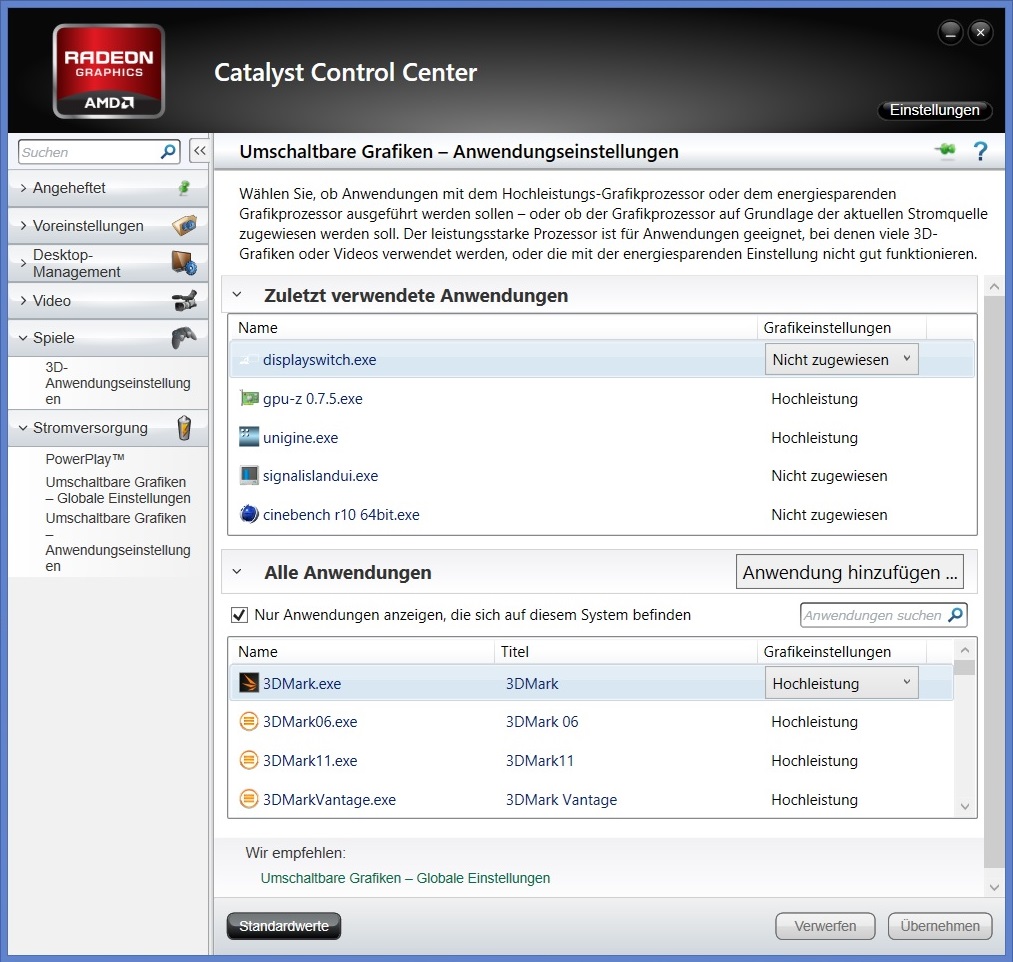1013x962 pixels.
Task: Collapse the 'Zuletzt verwendete Anwendungen' section
Action: [x=237, y=295]
